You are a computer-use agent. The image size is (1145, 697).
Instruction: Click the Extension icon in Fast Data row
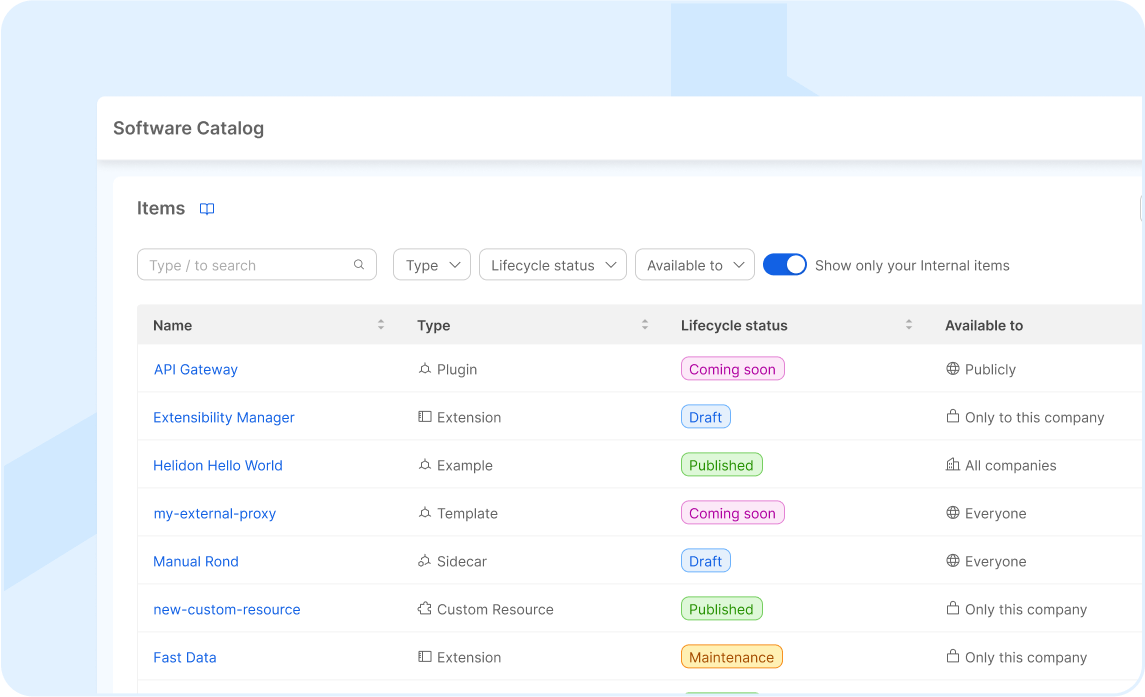point(424,657)
